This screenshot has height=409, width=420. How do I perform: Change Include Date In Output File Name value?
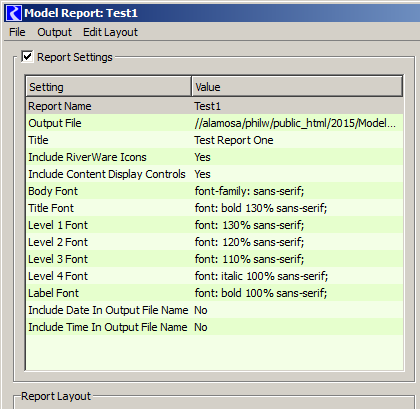click(201, 310)
